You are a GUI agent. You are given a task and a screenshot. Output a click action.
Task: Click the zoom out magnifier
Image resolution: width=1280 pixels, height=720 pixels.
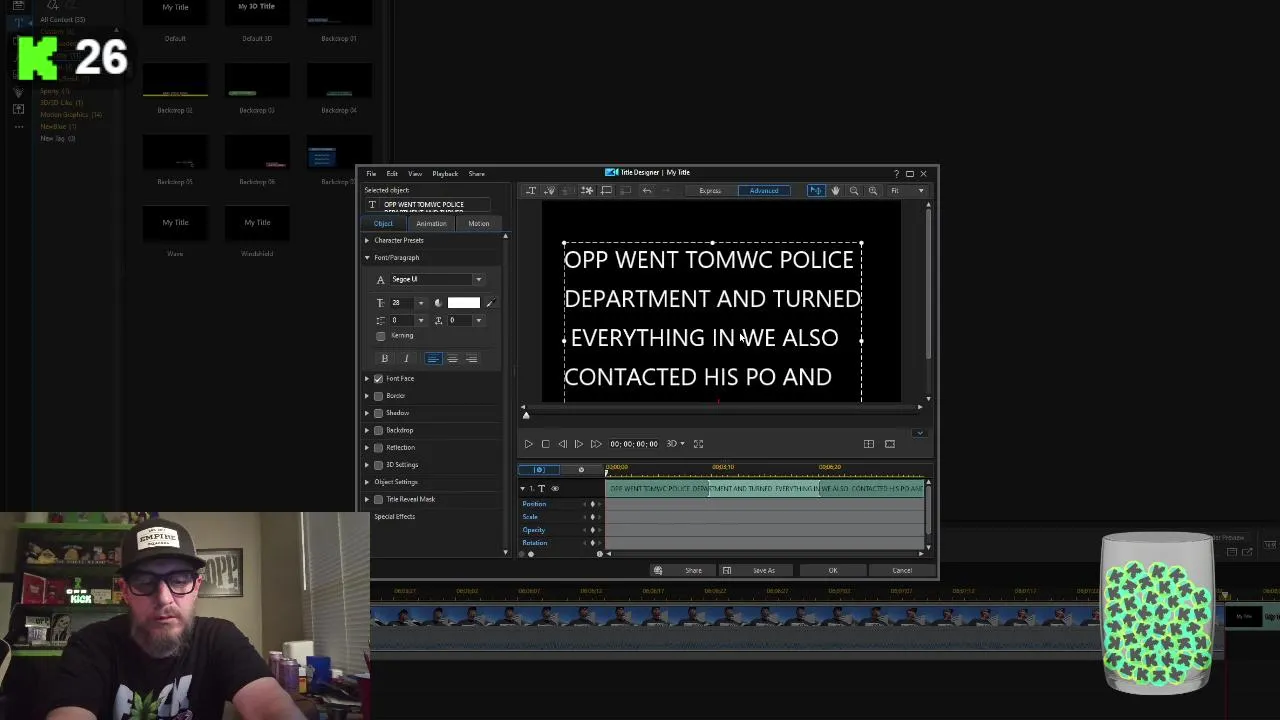pos(854,190)
